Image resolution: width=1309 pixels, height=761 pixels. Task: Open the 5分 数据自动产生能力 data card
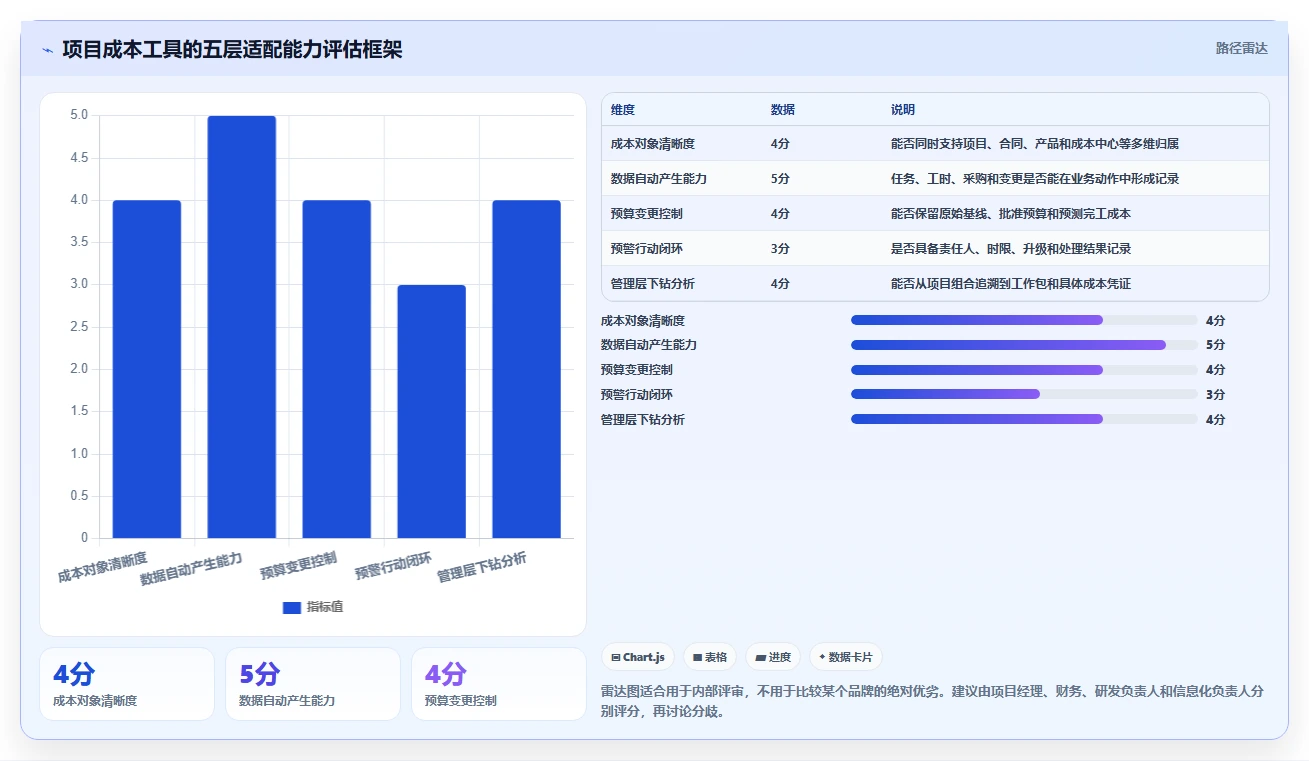[x=313, y=684]
